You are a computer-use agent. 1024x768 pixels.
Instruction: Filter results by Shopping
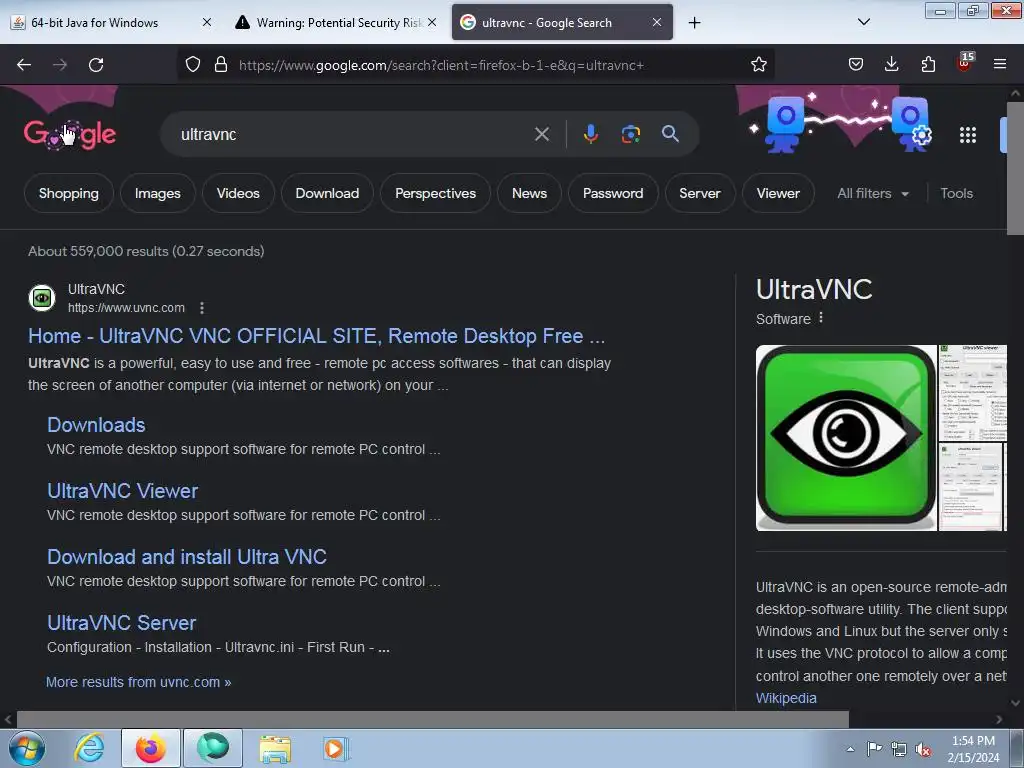point(69,193)
